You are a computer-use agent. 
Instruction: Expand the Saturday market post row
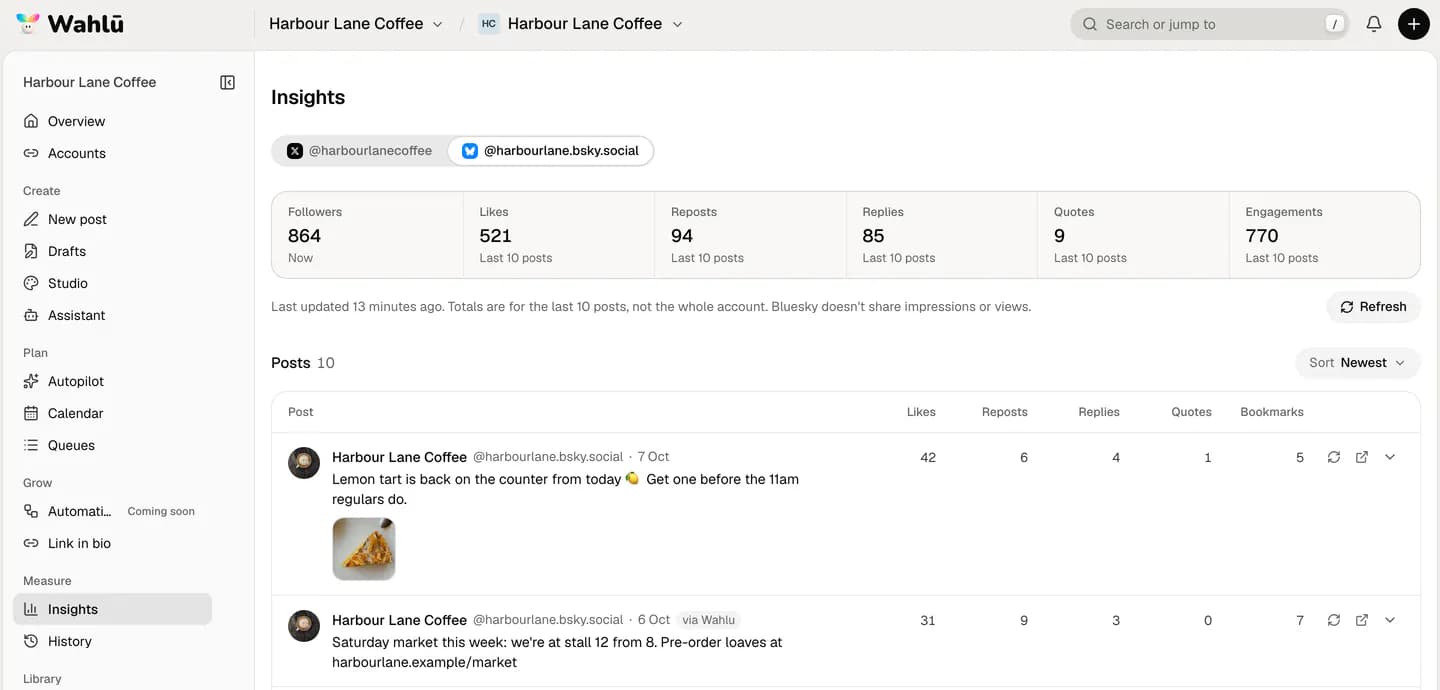coord(1390,620)
